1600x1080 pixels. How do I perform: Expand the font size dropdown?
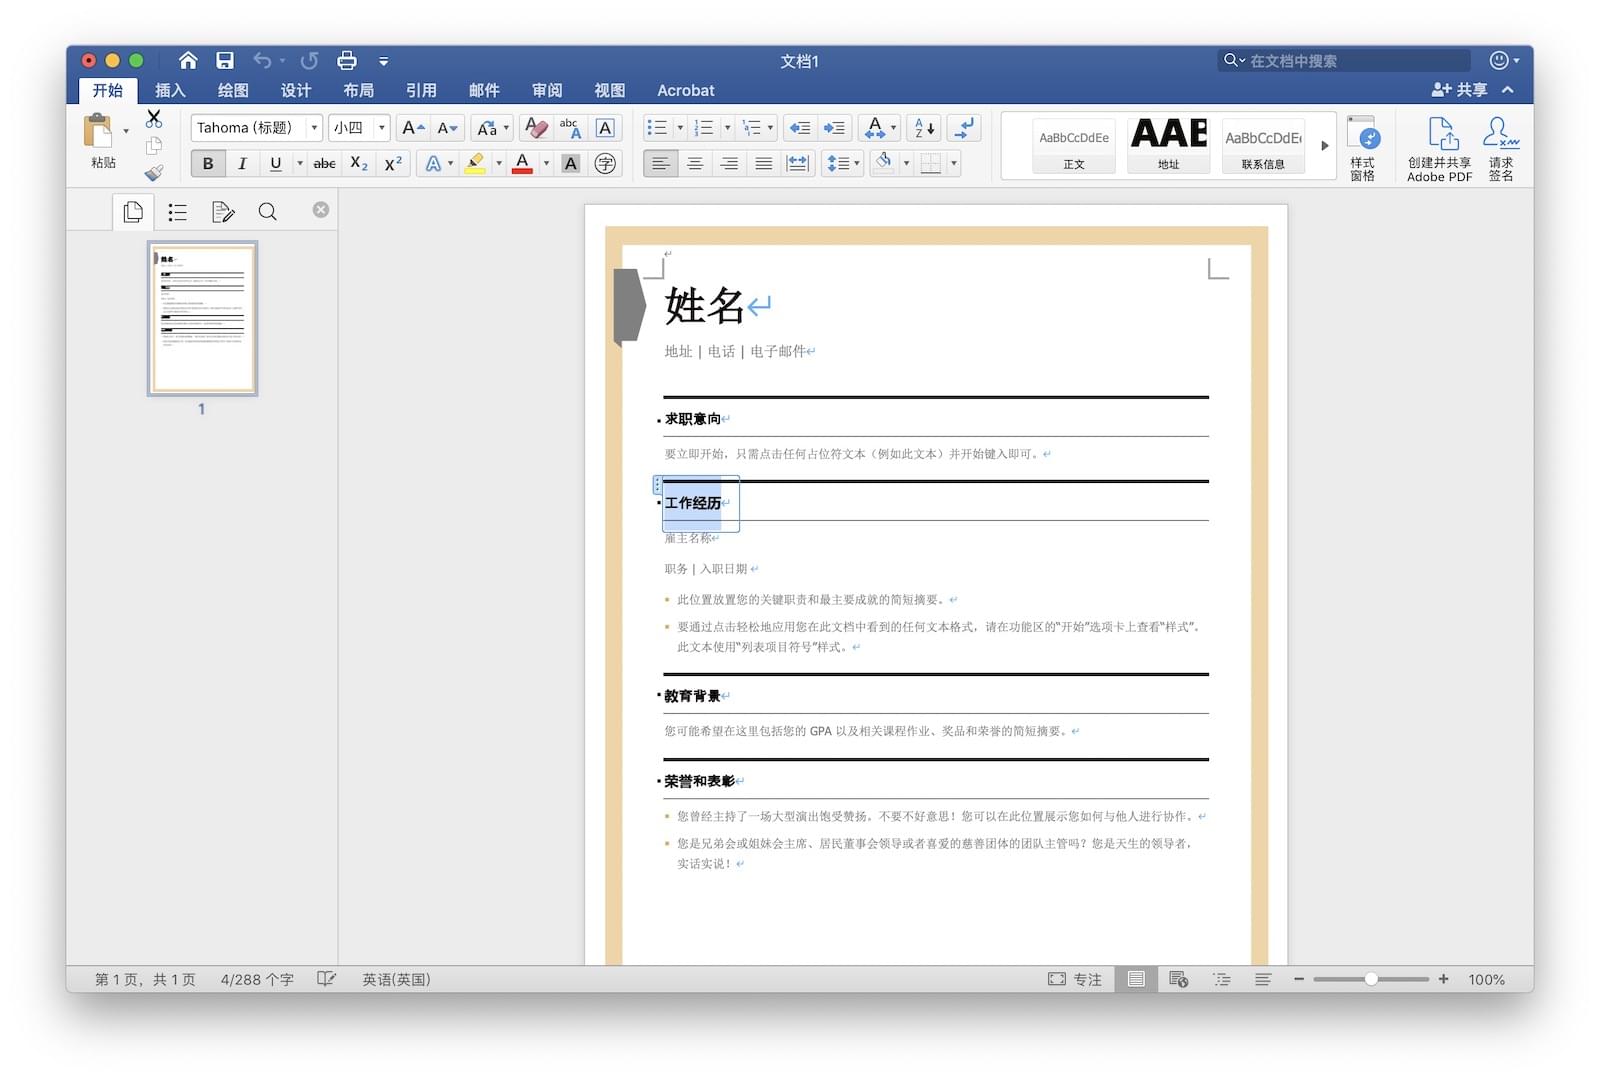tap(381, 128)
